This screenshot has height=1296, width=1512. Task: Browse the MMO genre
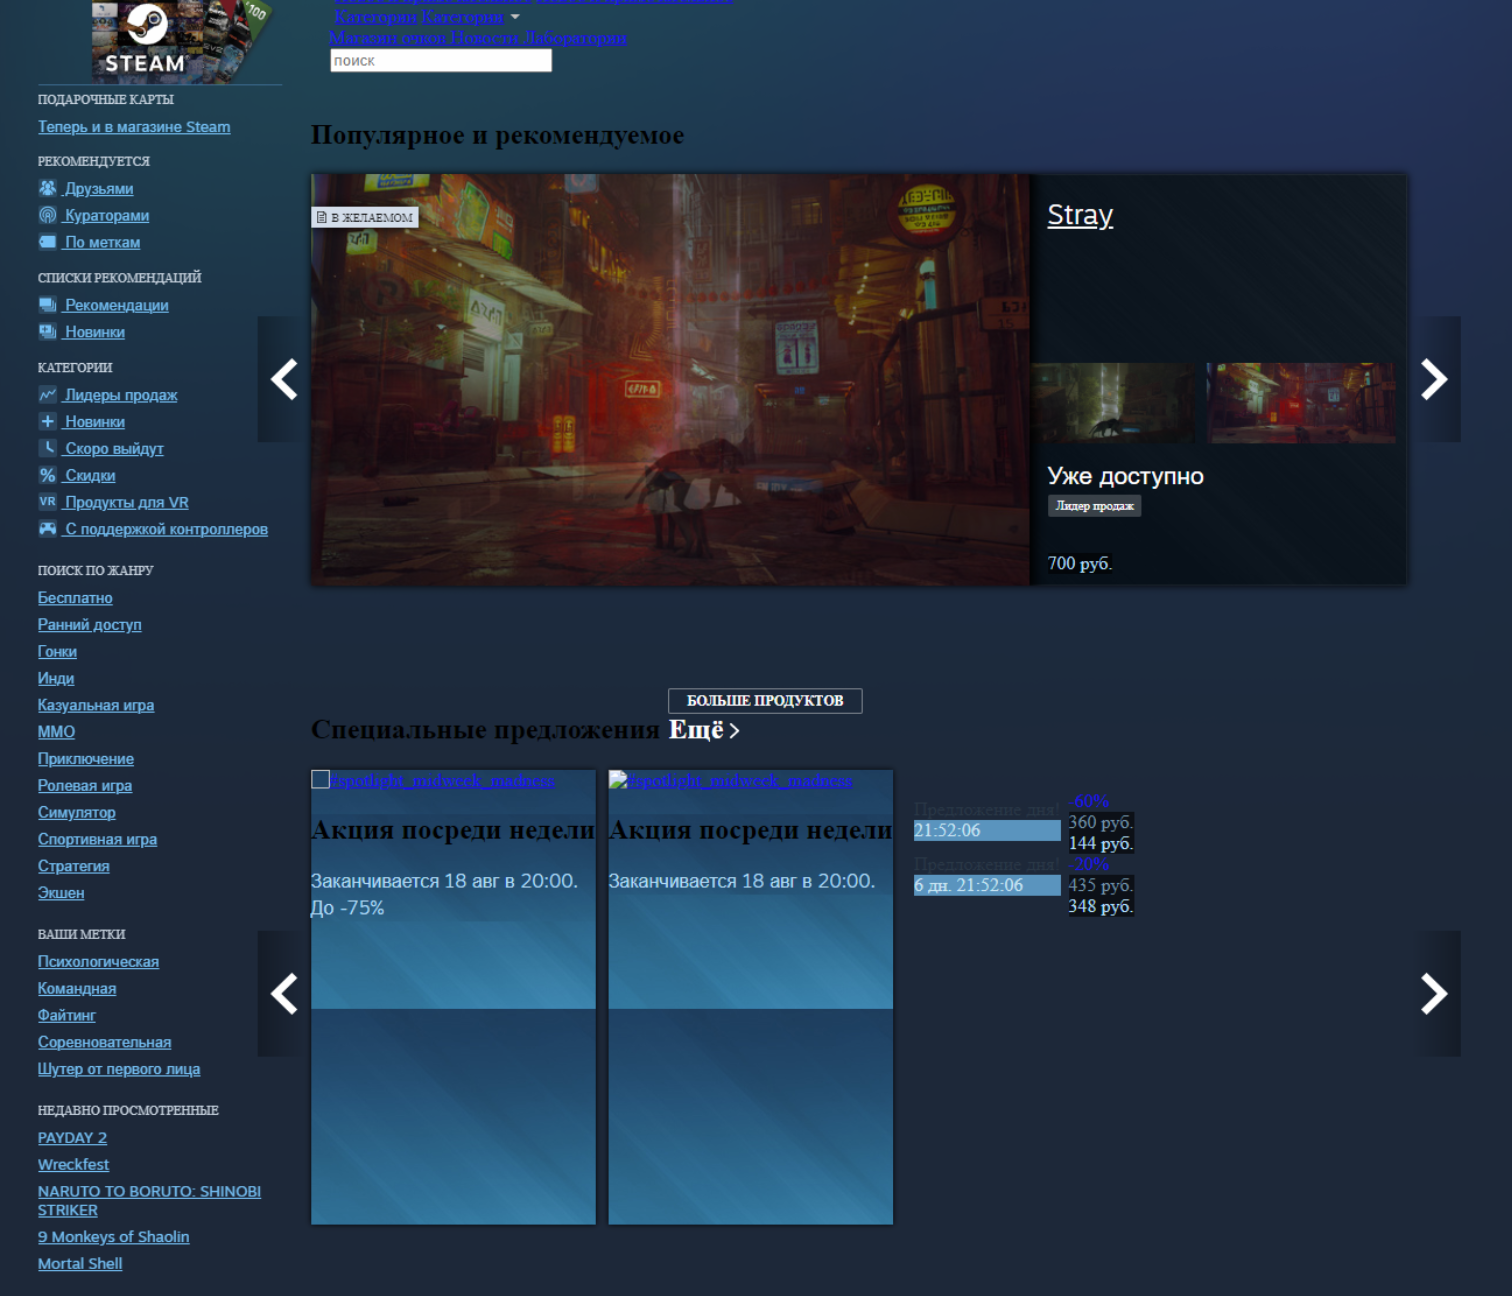pos(56,732)
